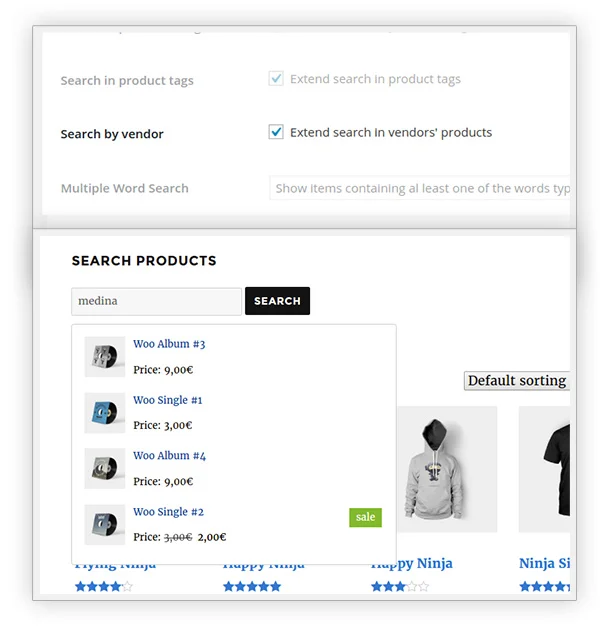Choose Woo Album #4 from the suggestions
The image size is (603, 634).
tap(169, 456)
